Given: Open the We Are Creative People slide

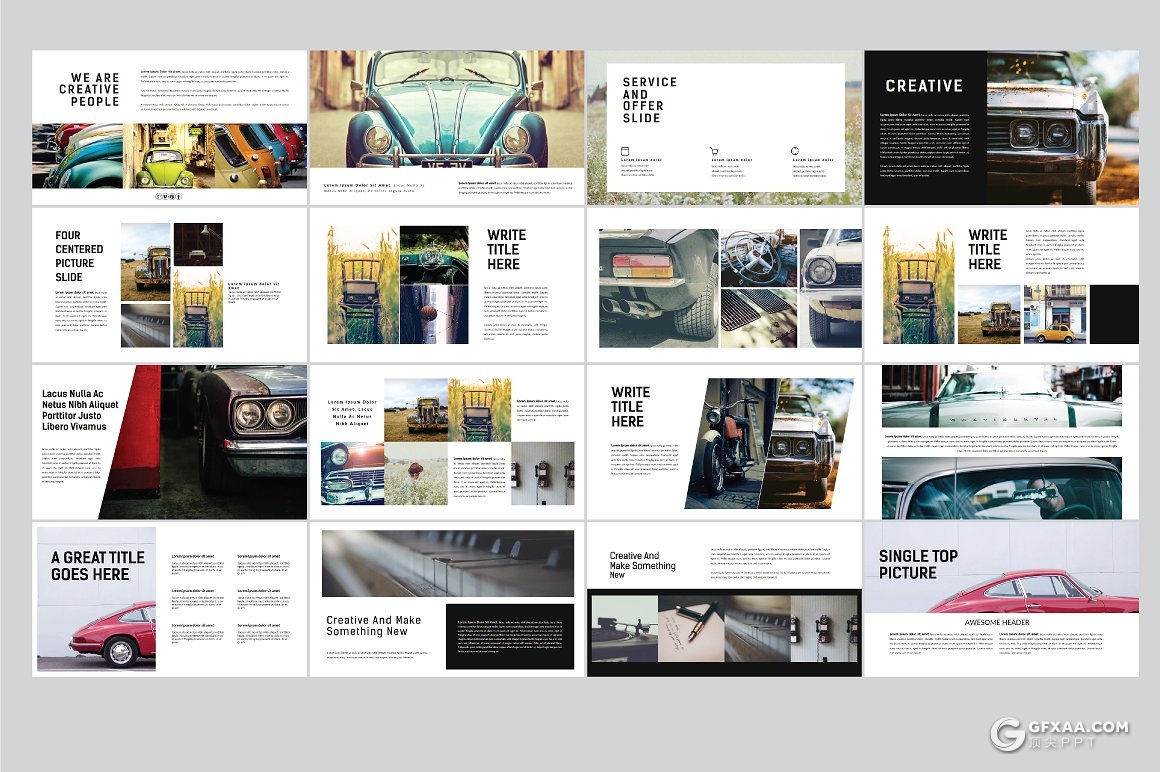Looking at the screenshot, I should tap(169, 127).
